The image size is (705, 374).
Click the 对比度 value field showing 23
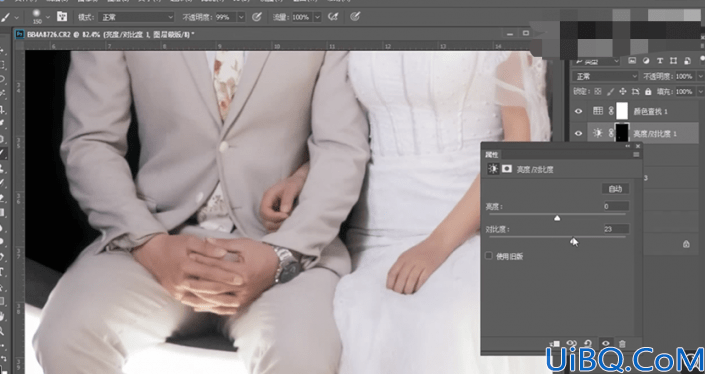tap(616, 229)
